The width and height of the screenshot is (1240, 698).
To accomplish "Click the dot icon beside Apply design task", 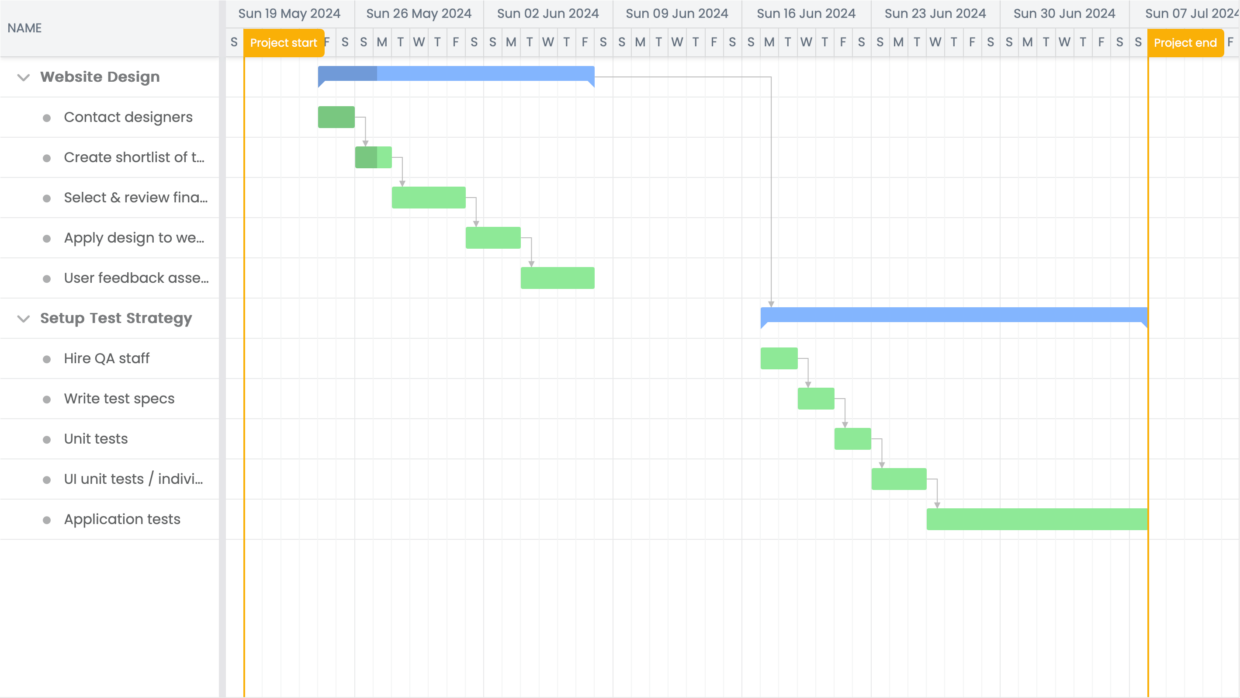I will click(x=48, y=238).
